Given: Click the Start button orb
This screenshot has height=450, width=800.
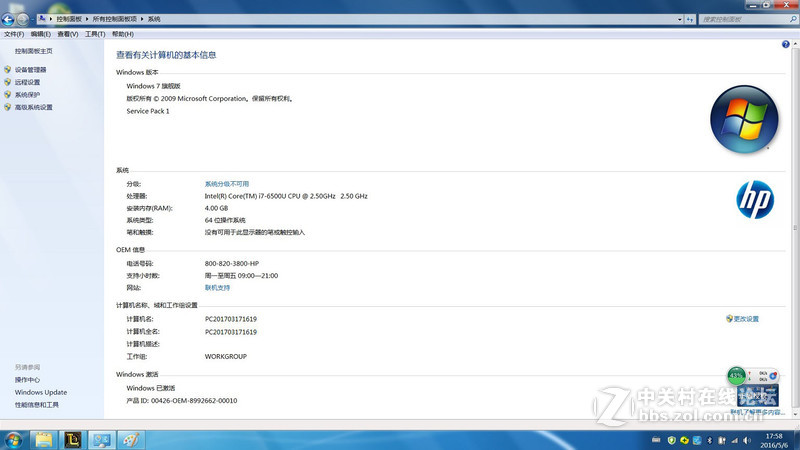Looking at the screenshot, I should point(13,440).
